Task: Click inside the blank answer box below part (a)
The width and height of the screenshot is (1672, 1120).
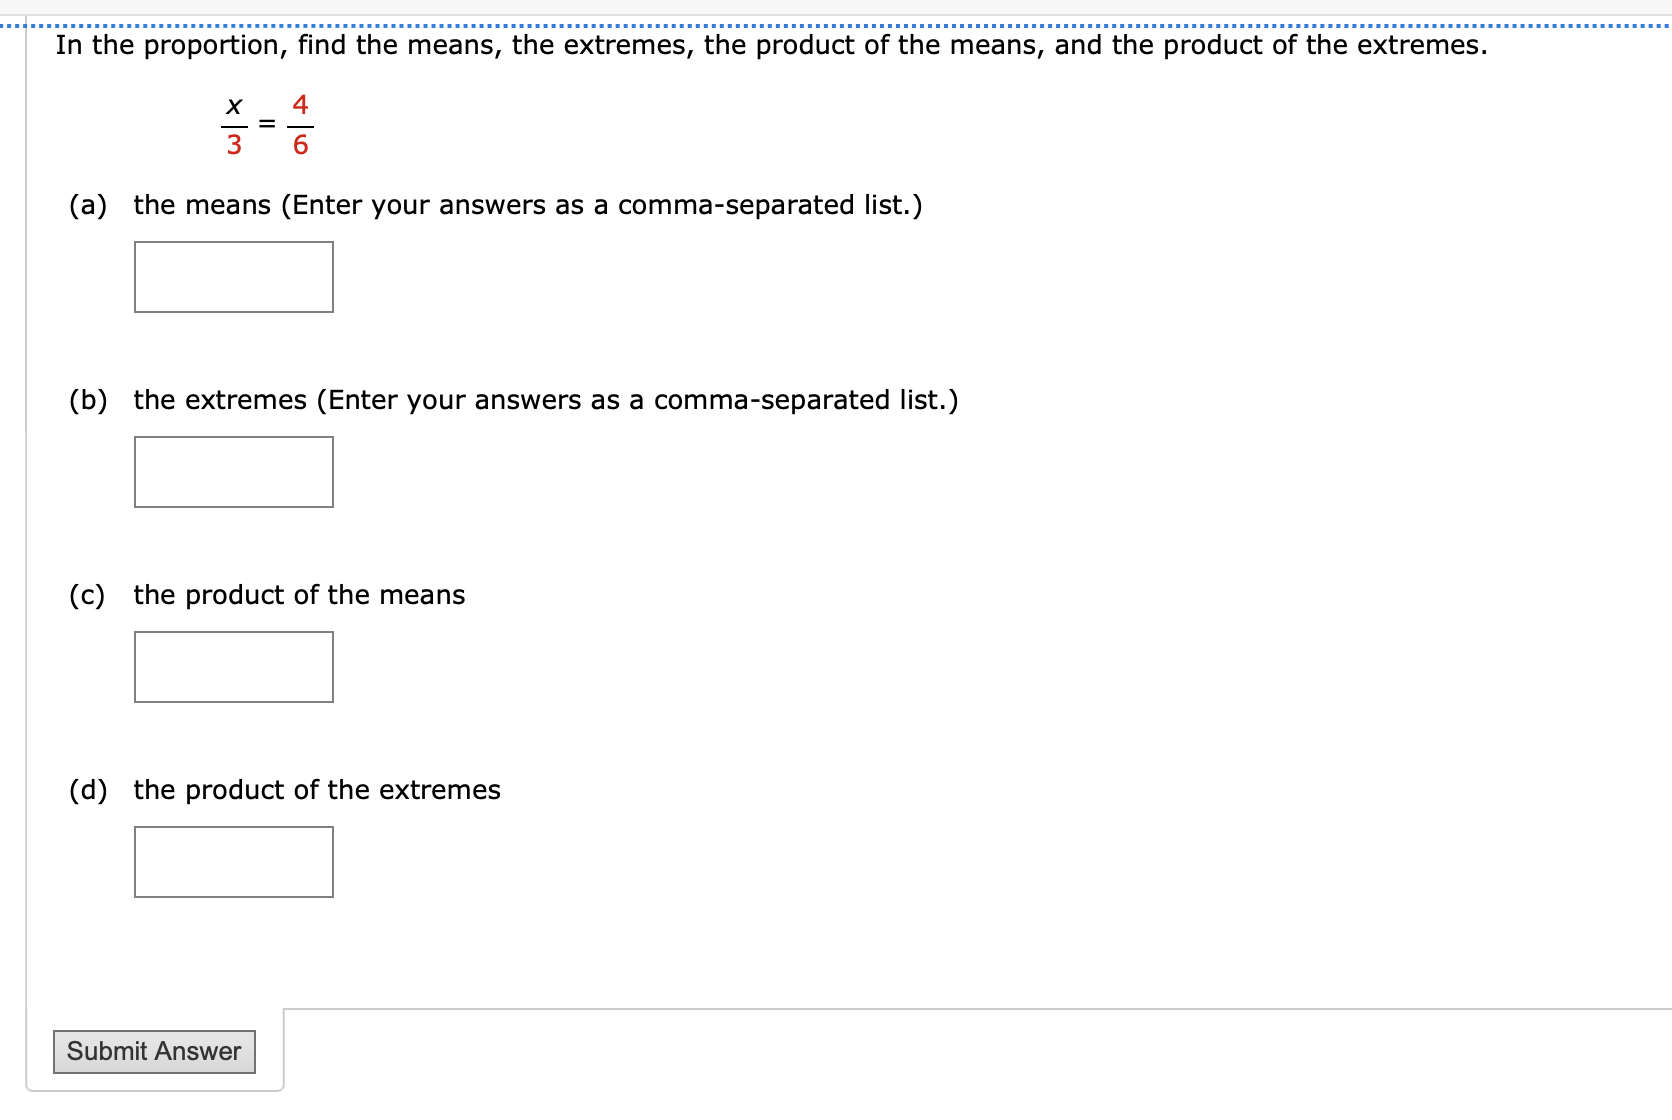Action: click(233, 277)
